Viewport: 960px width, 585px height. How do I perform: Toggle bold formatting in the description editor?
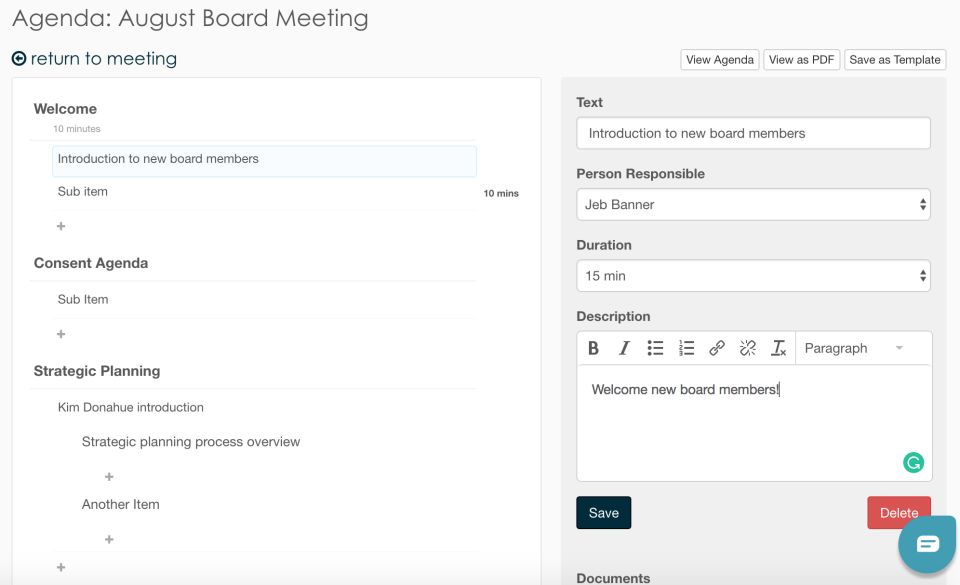click(592, 348)
